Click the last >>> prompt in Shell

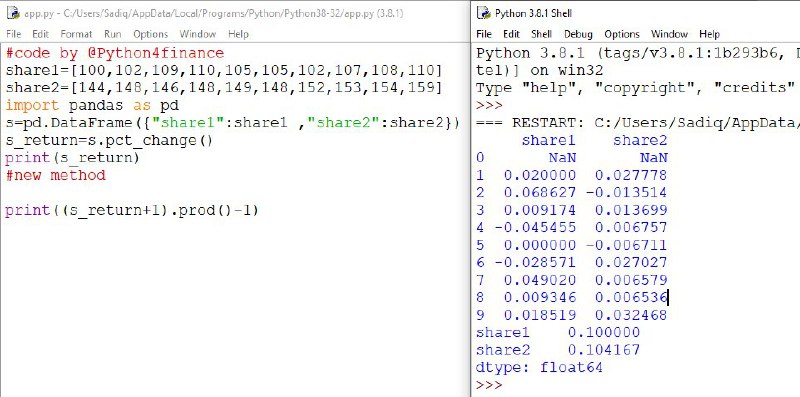[489, 384]
